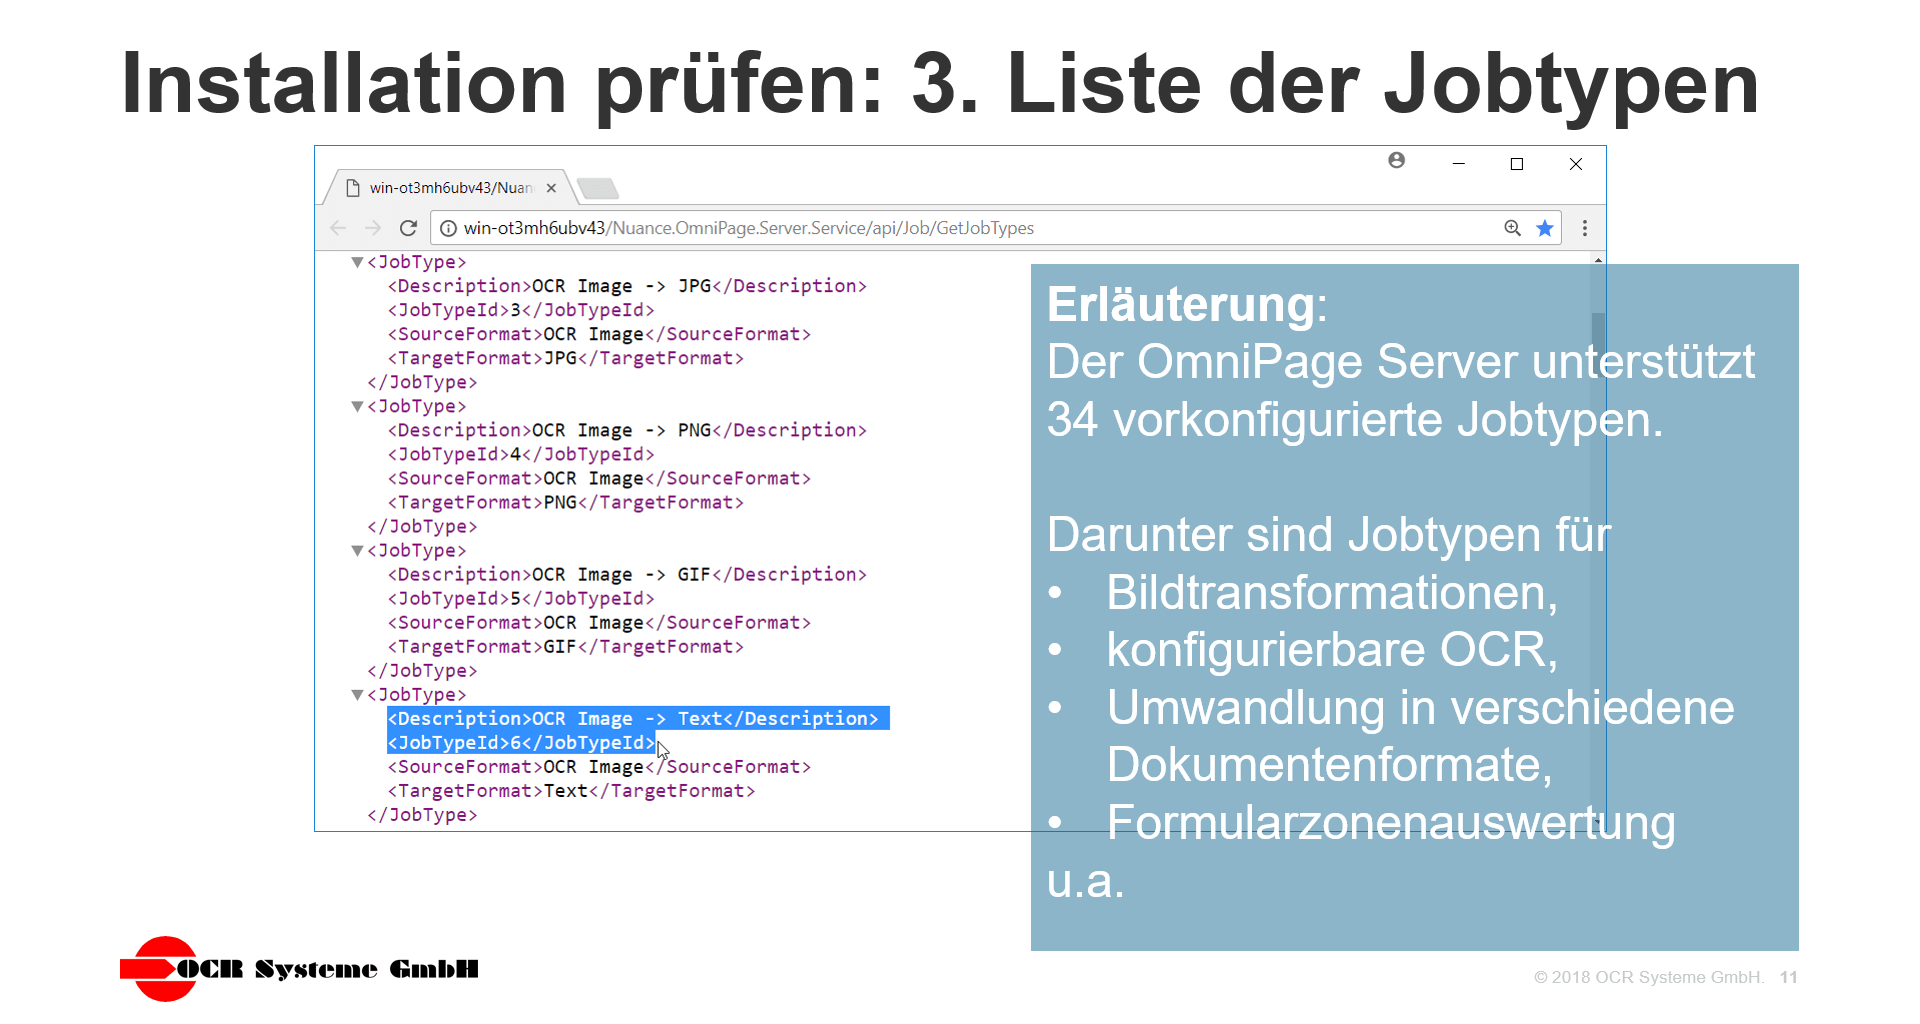Screen dimensions: 1920x1024
Task: Reload the GetJobTypes page
Action: pyautogui.click(x=409, y=228)
